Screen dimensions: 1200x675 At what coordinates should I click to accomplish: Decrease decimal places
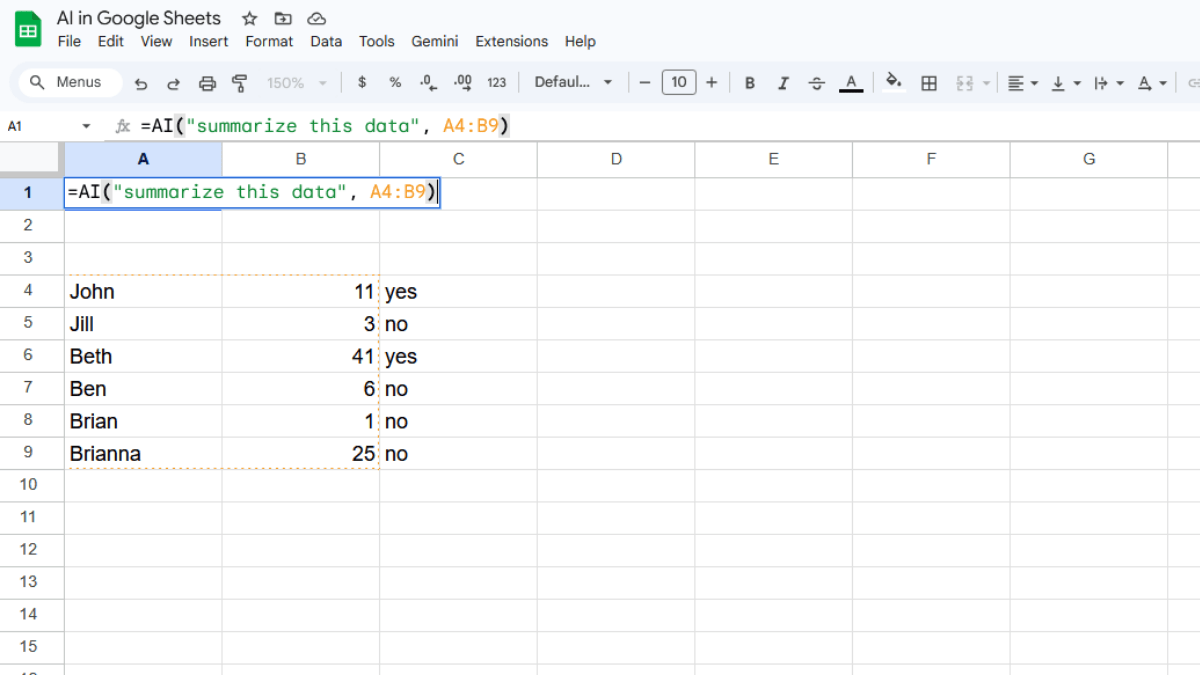pyautogui.click(x=428, y=82)
